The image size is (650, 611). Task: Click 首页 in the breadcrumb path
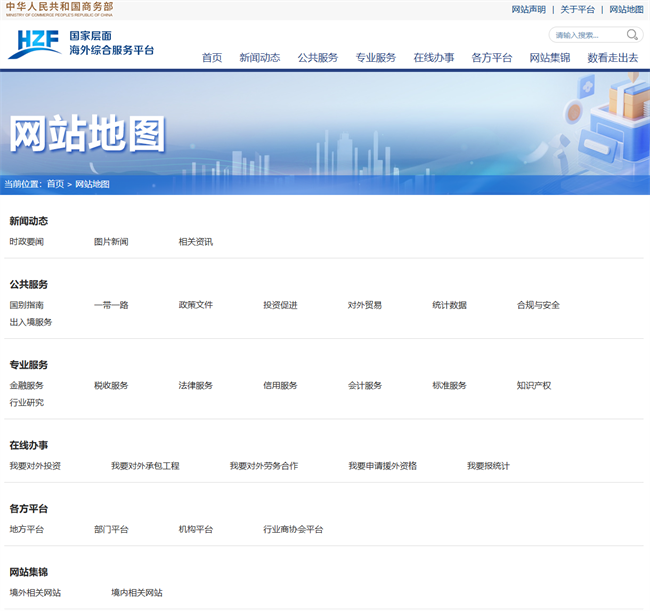[x=55, y=184]
